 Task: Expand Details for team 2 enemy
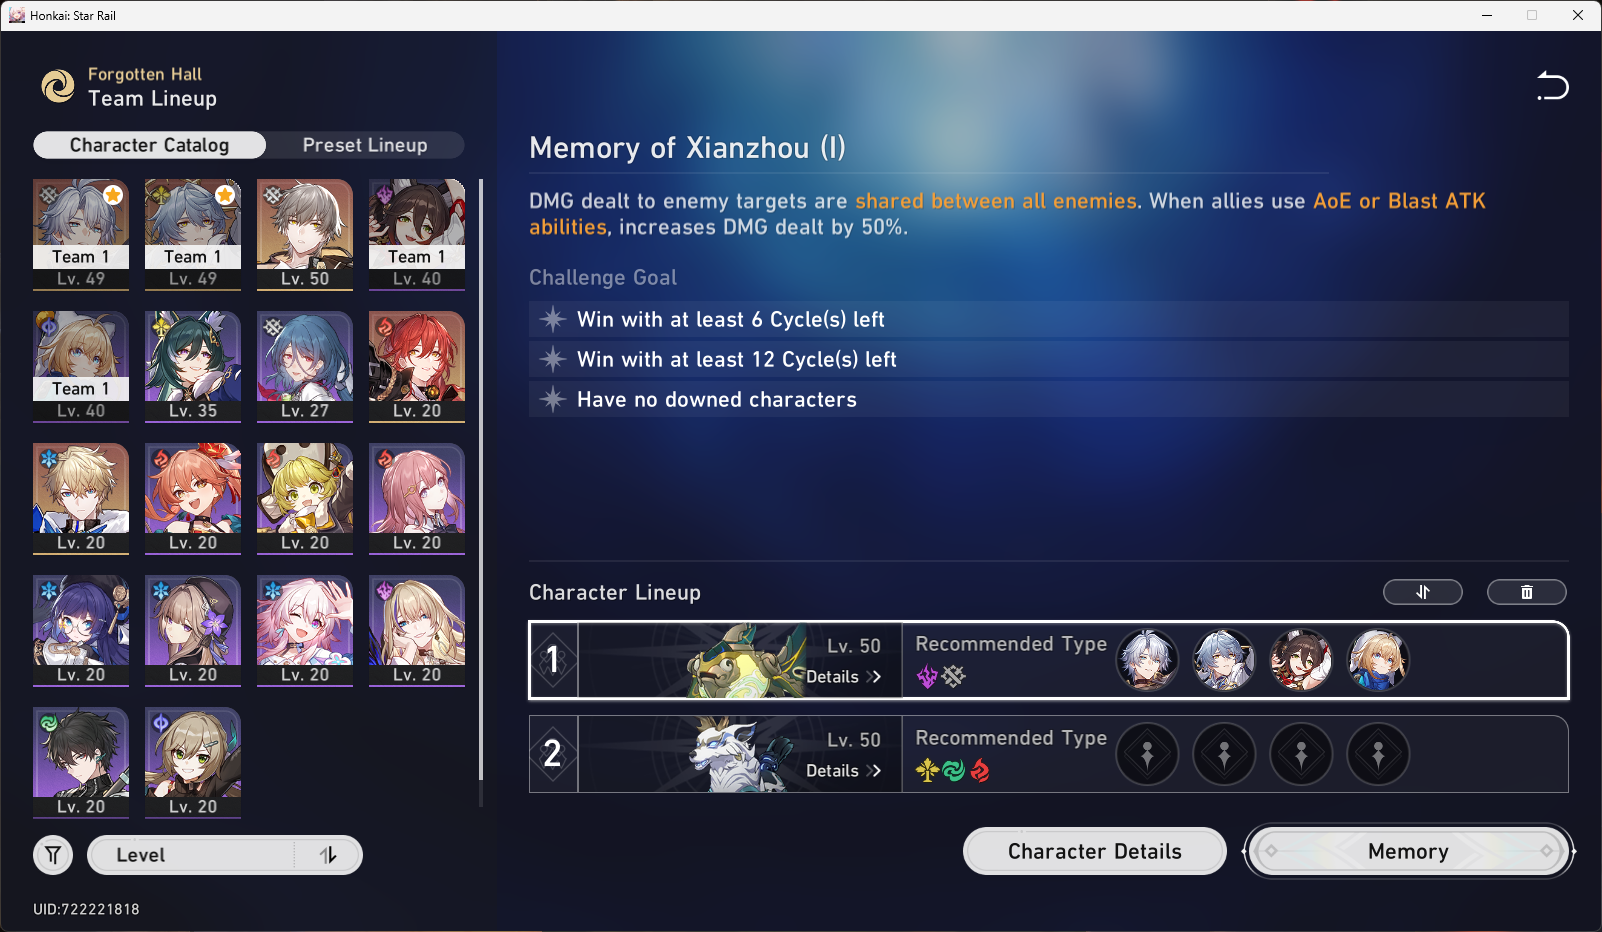click(x=843, y=771)
